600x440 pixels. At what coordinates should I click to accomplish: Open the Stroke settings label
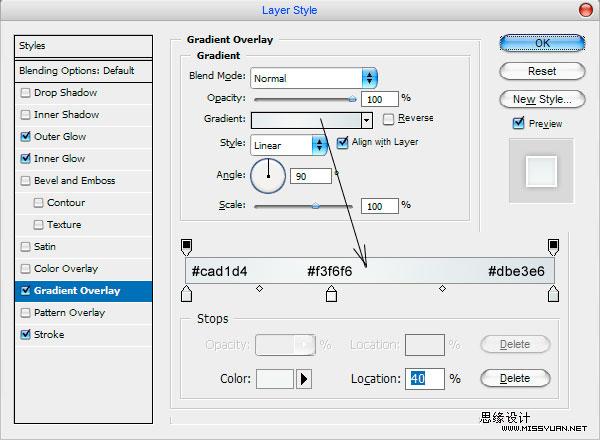49,335
